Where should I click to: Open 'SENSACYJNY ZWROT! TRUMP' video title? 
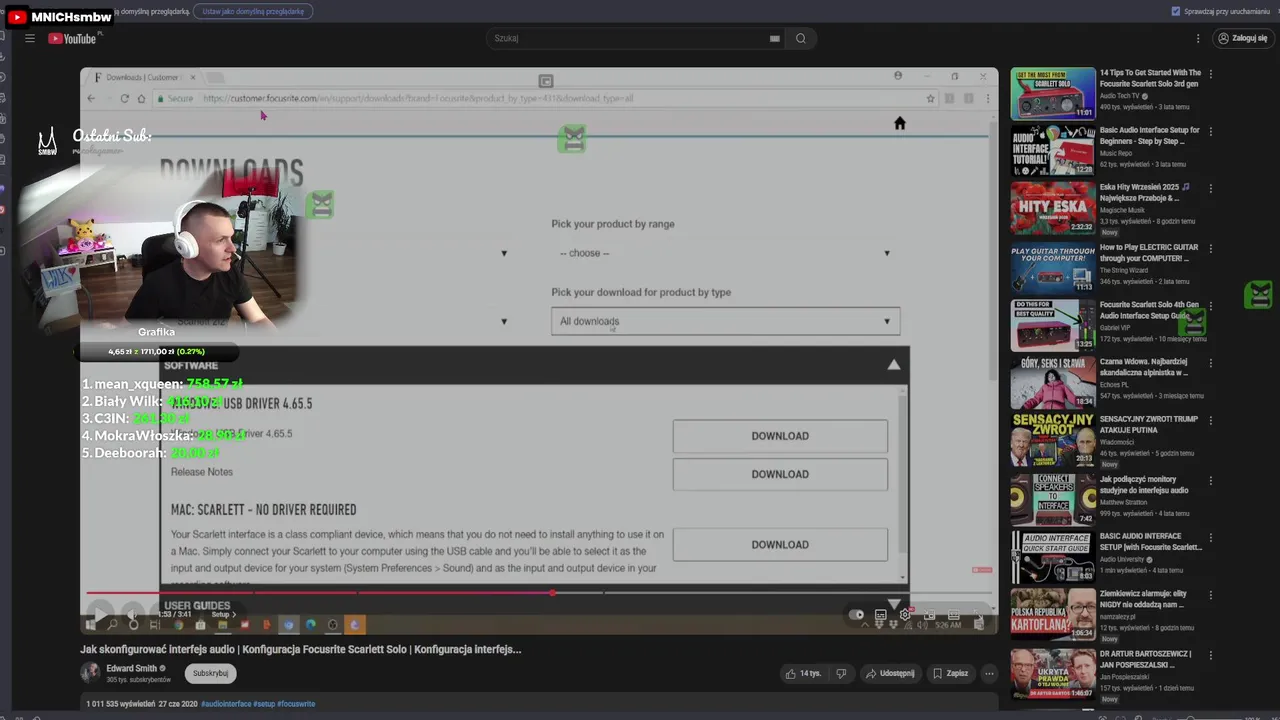(1149, 423)
